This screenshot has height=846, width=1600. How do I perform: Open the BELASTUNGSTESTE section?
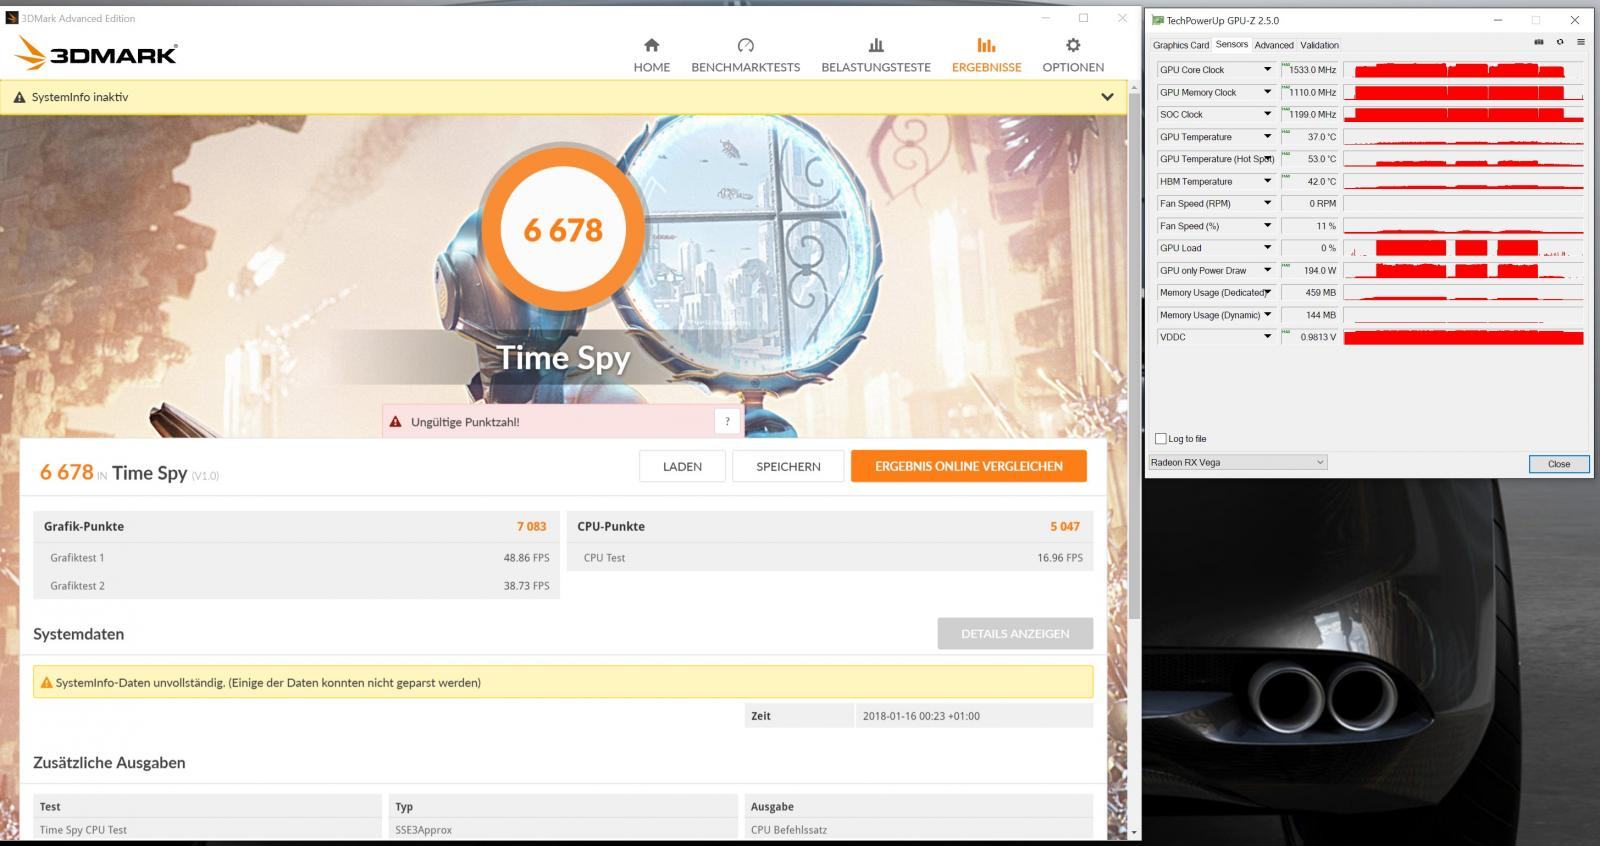click(876, 55)
